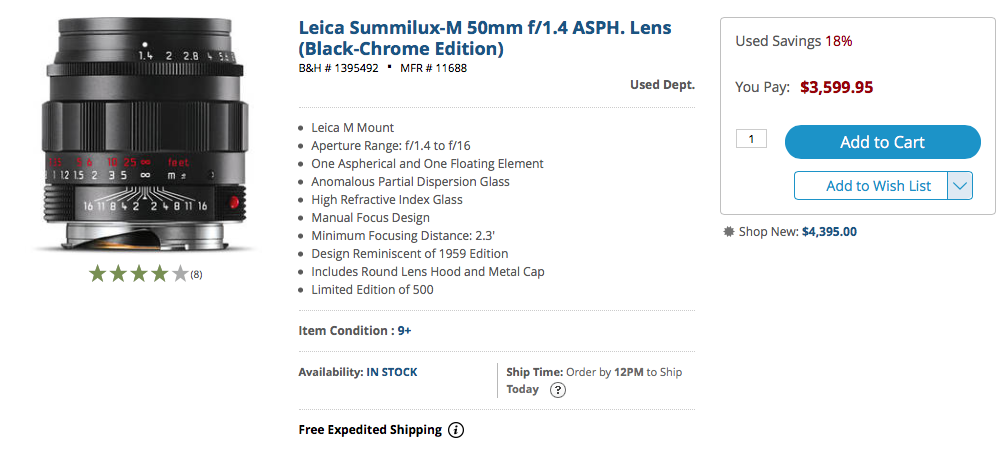
Task: Click the four-star rating stars
Action: [138, 274]
